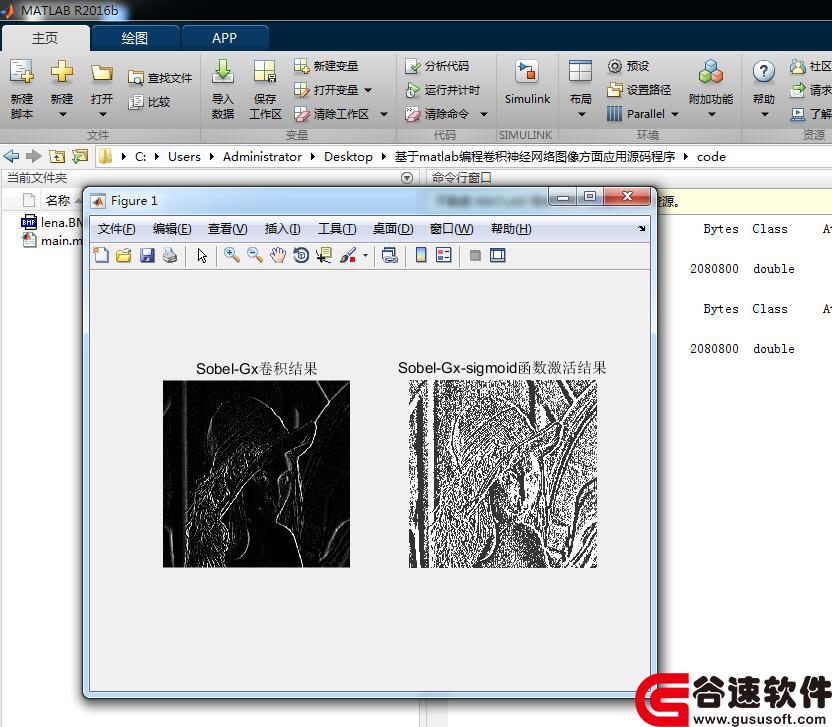Open Edit (编辑) menu in Figure 1
Viewport: 832px width, 727px height.
pos(172,229)
